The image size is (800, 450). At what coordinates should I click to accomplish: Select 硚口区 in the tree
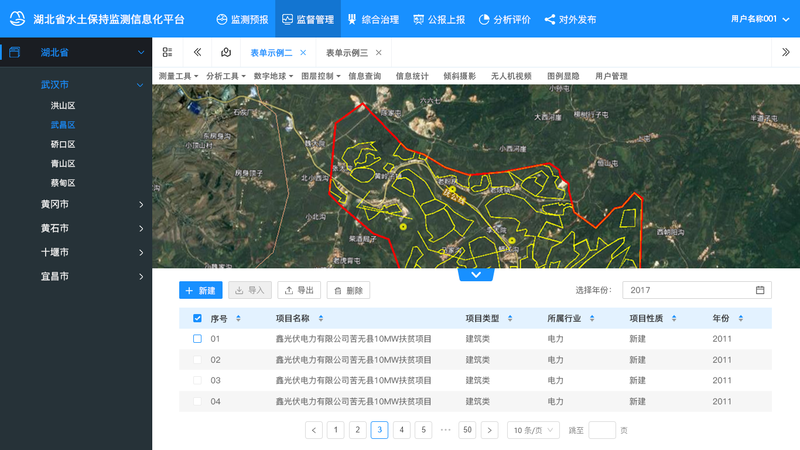[x=63, y=144]
